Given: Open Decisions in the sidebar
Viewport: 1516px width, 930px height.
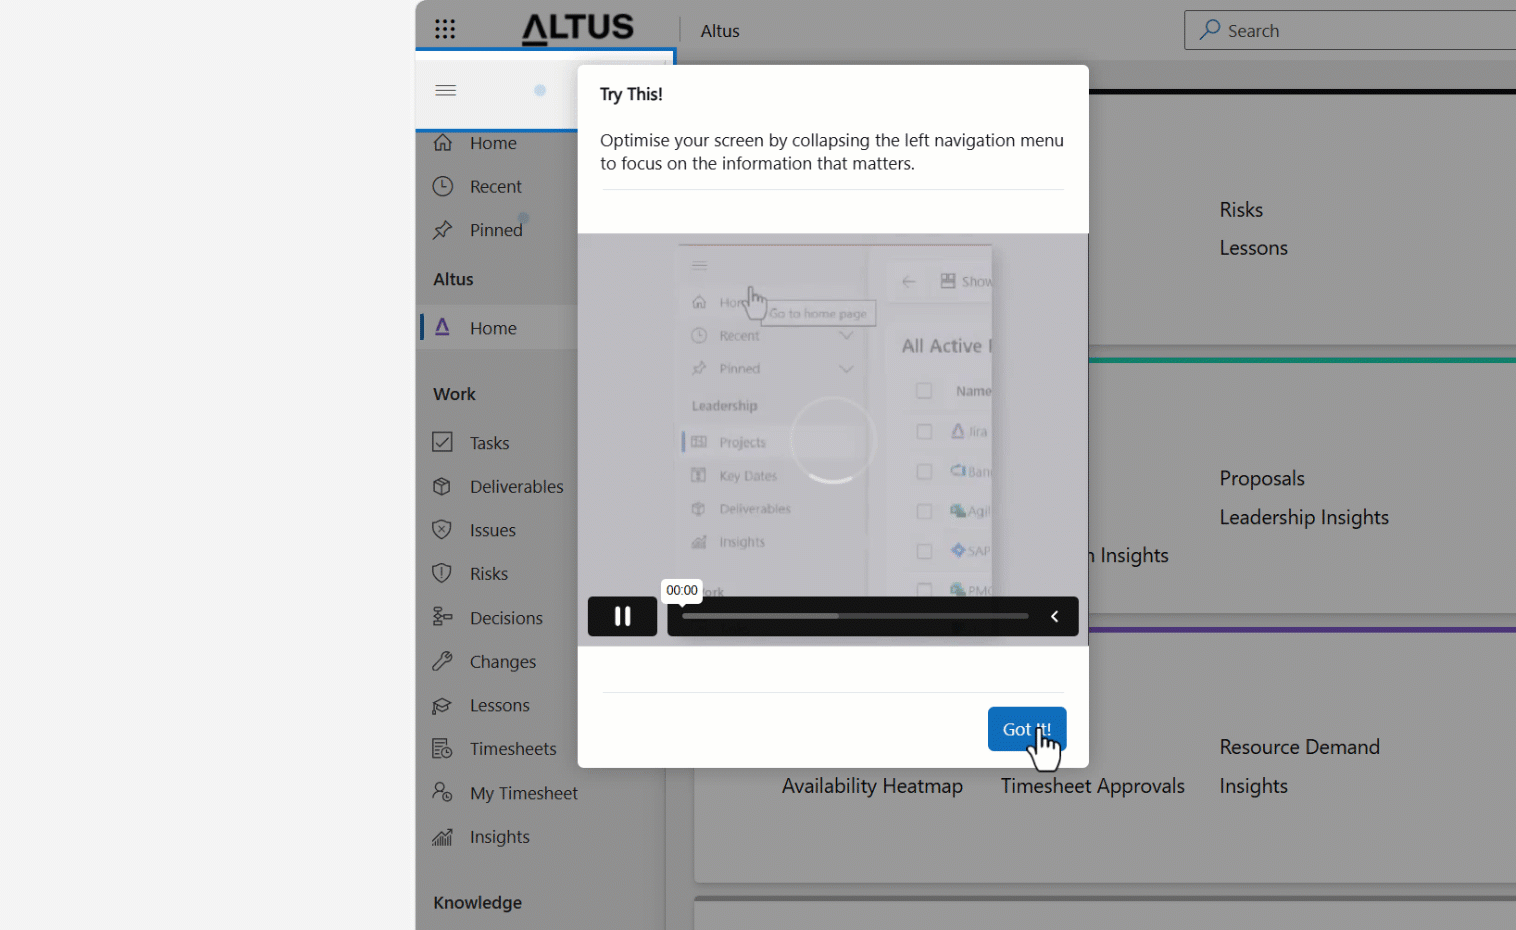Looking at the screenshot, I should pos(506,618).
